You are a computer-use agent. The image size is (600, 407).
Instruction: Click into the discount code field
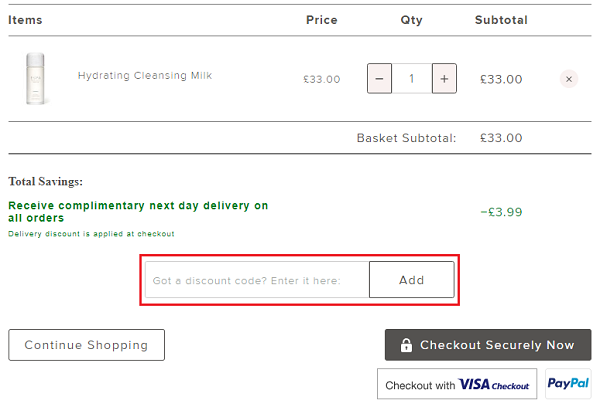point(257,280)
